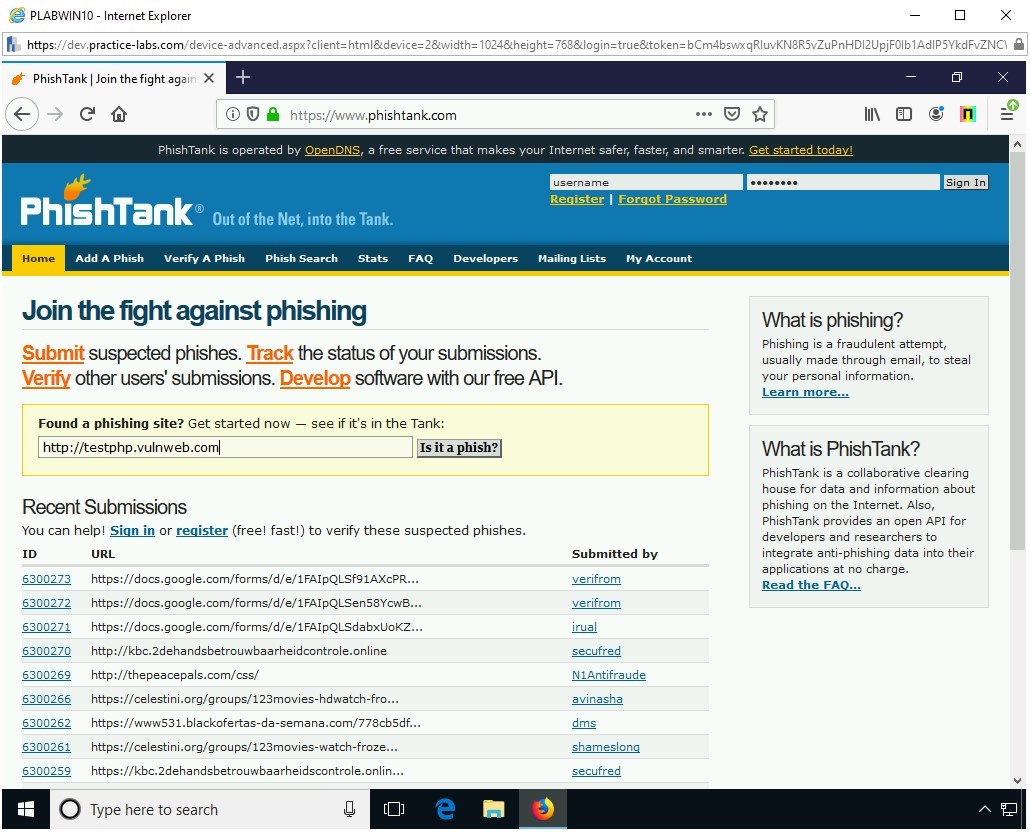The width and height of the screenshot is (1030, 833).
Task: Toggle the Firefox sidebar view
Action: pos(904,114)
